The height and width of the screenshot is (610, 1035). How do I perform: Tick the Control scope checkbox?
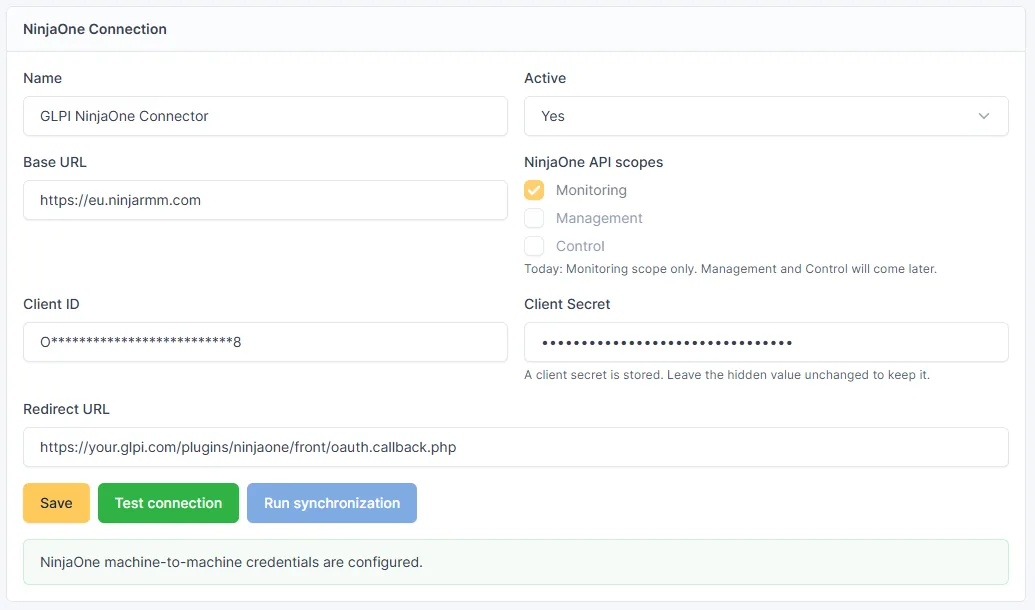click(534, 246)
